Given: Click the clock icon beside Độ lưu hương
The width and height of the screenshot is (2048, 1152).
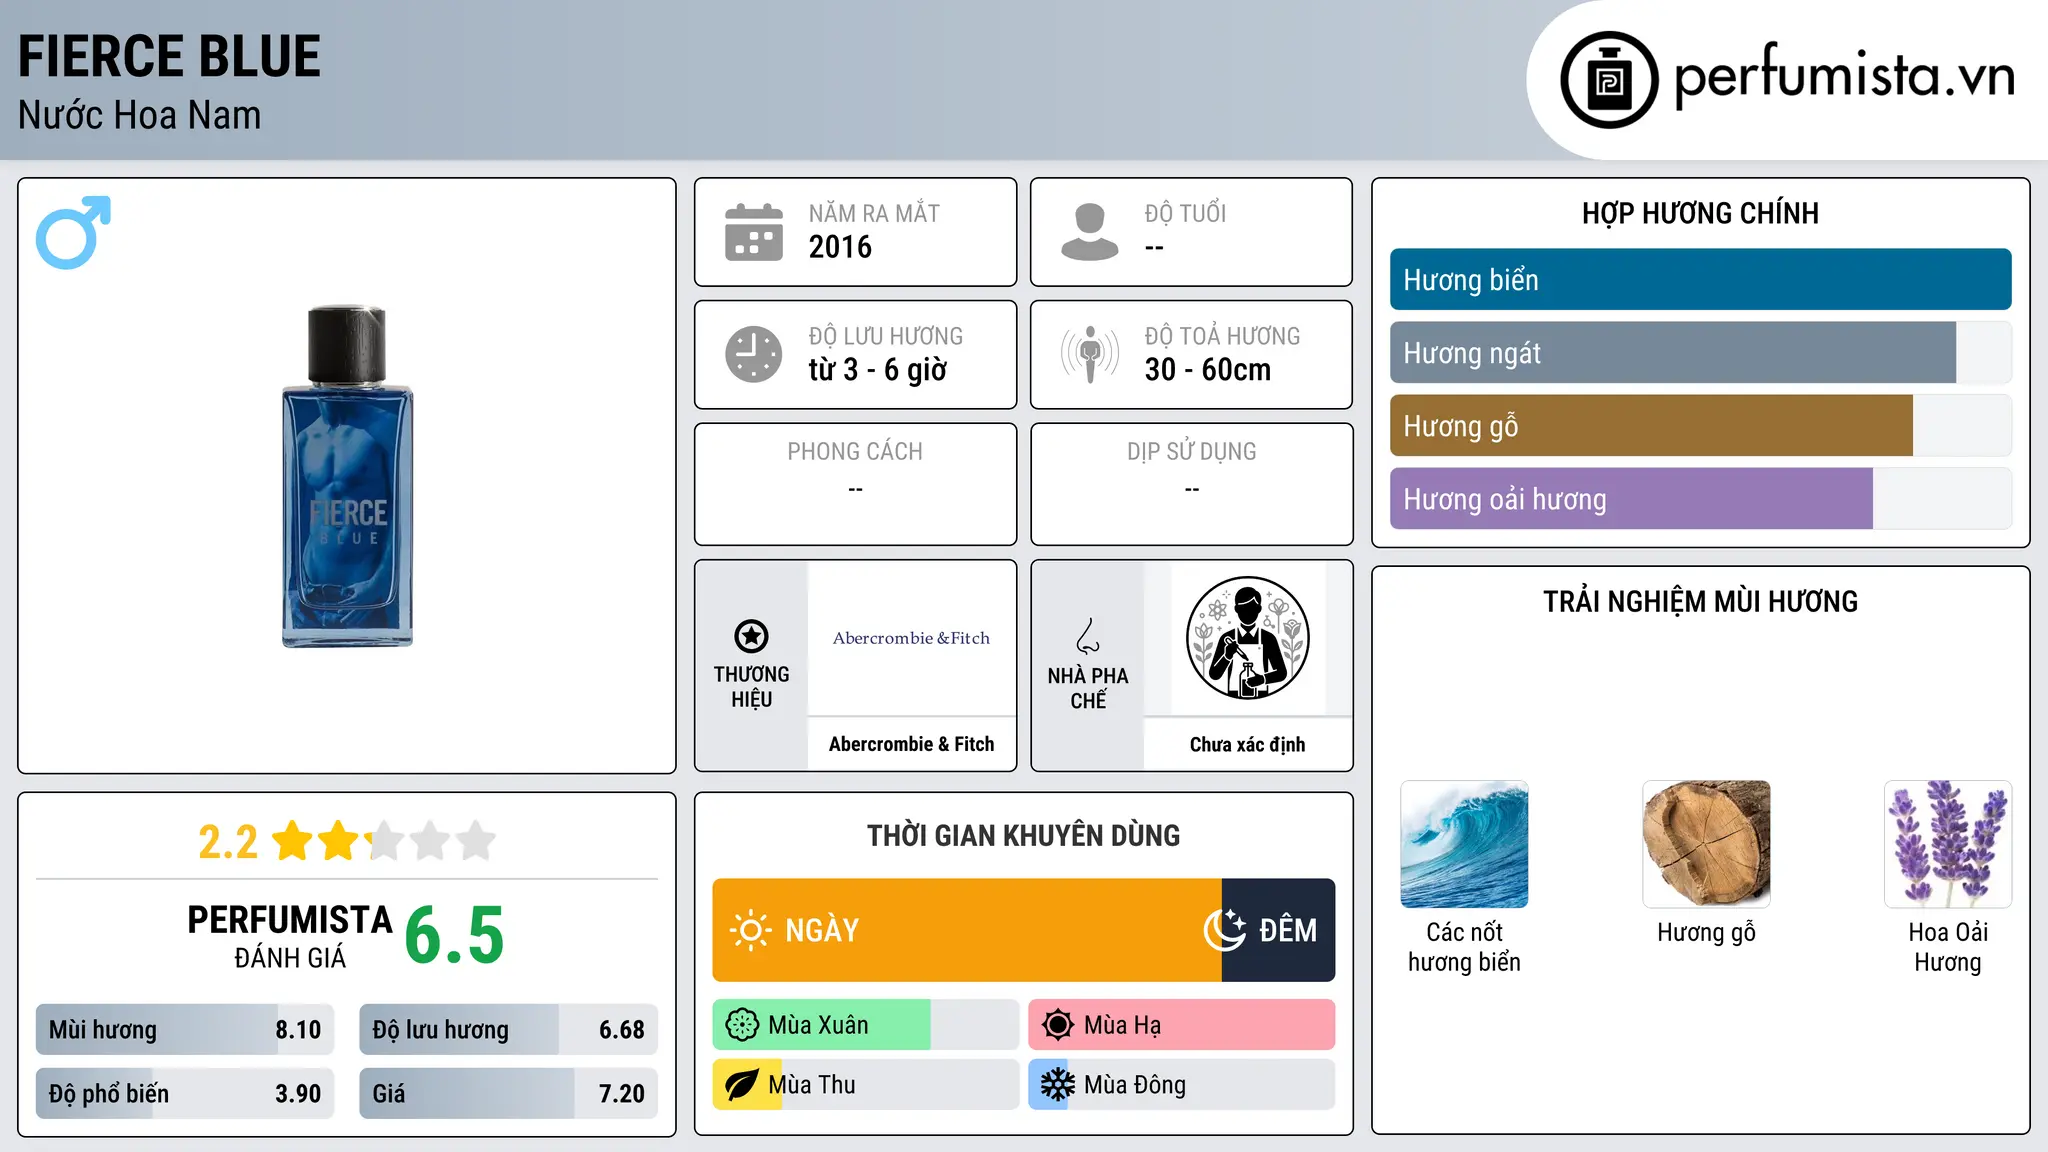Looking at the screenshot, I should point(754,354).
